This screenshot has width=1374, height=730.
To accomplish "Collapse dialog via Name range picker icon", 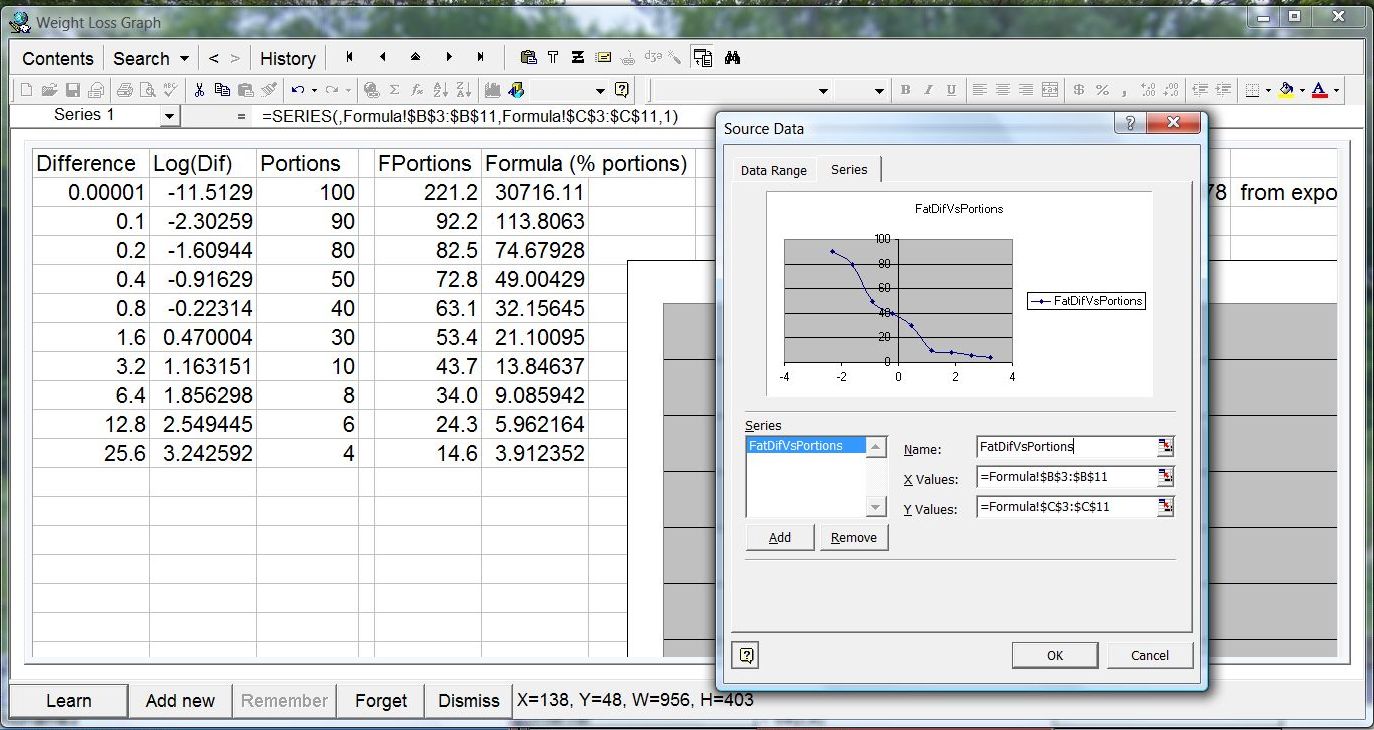I will click(1164, 447).
